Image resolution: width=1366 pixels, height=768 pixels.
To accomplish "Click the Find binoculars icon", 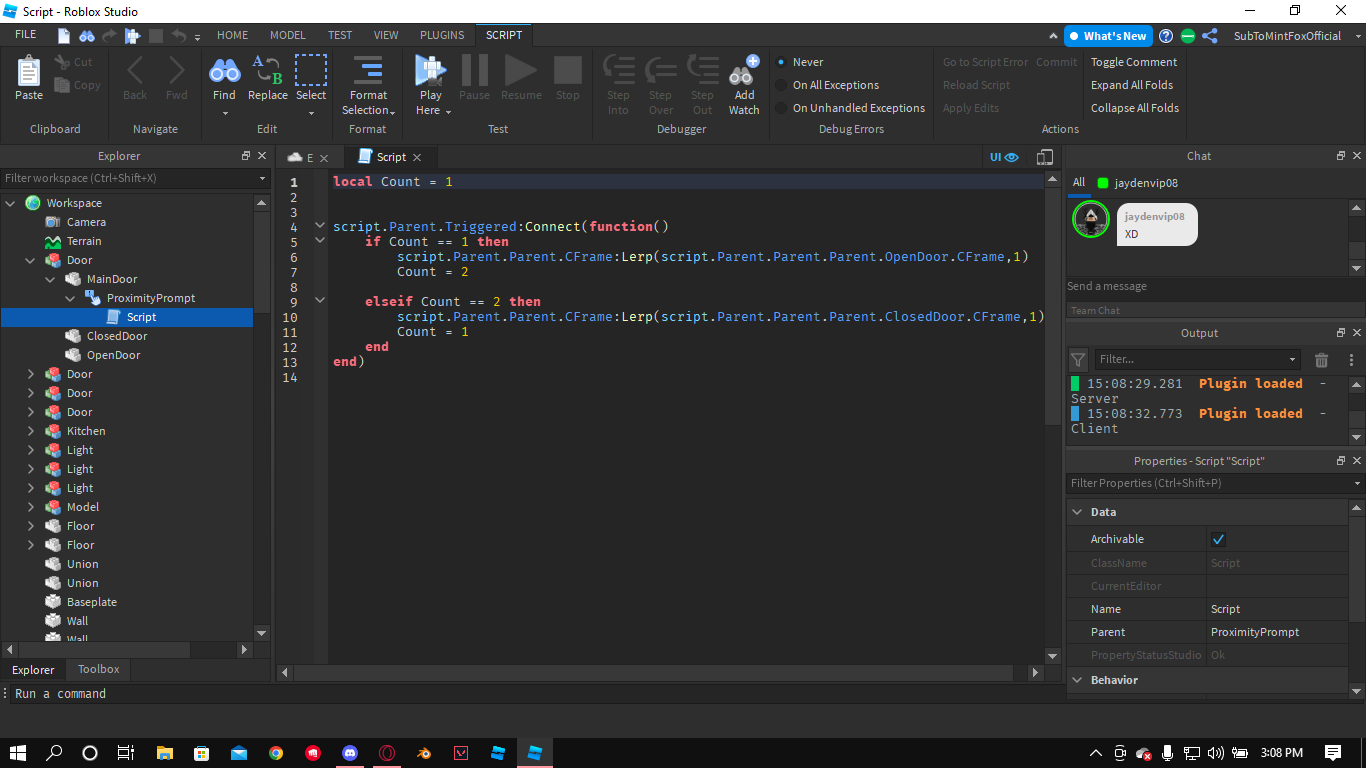I will [x=224, y=72].
